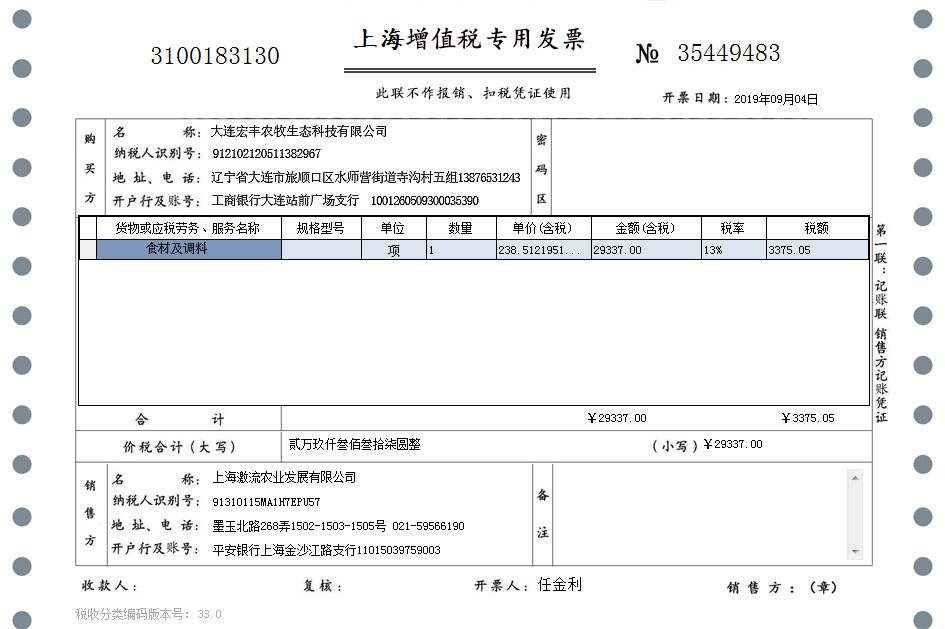Click the buyer name field 大连宏丰农牧生态科技有限公司

tap(299, 132)
